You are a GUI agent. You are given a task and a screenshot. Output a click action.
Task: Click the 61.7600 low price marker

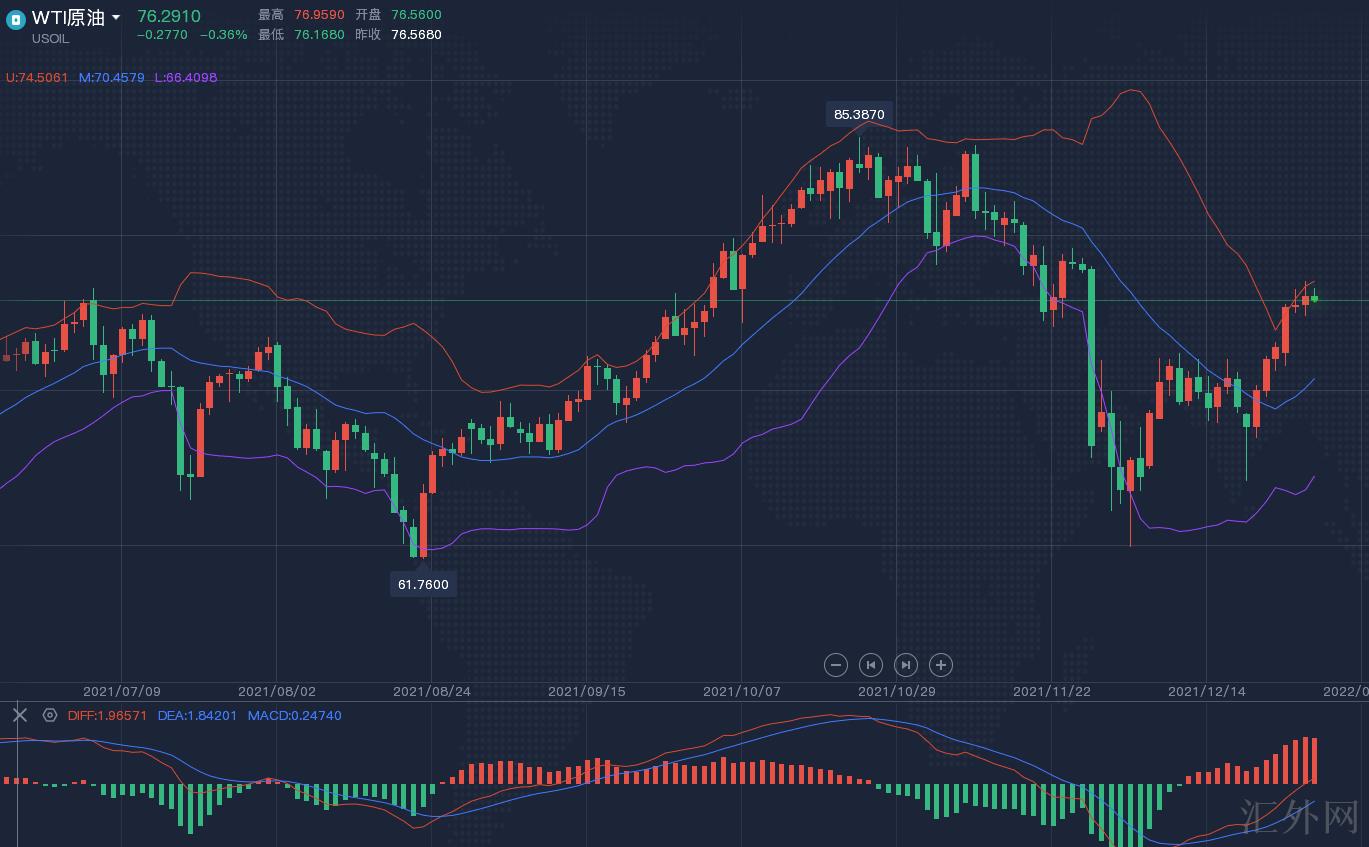tap(423, 584)
